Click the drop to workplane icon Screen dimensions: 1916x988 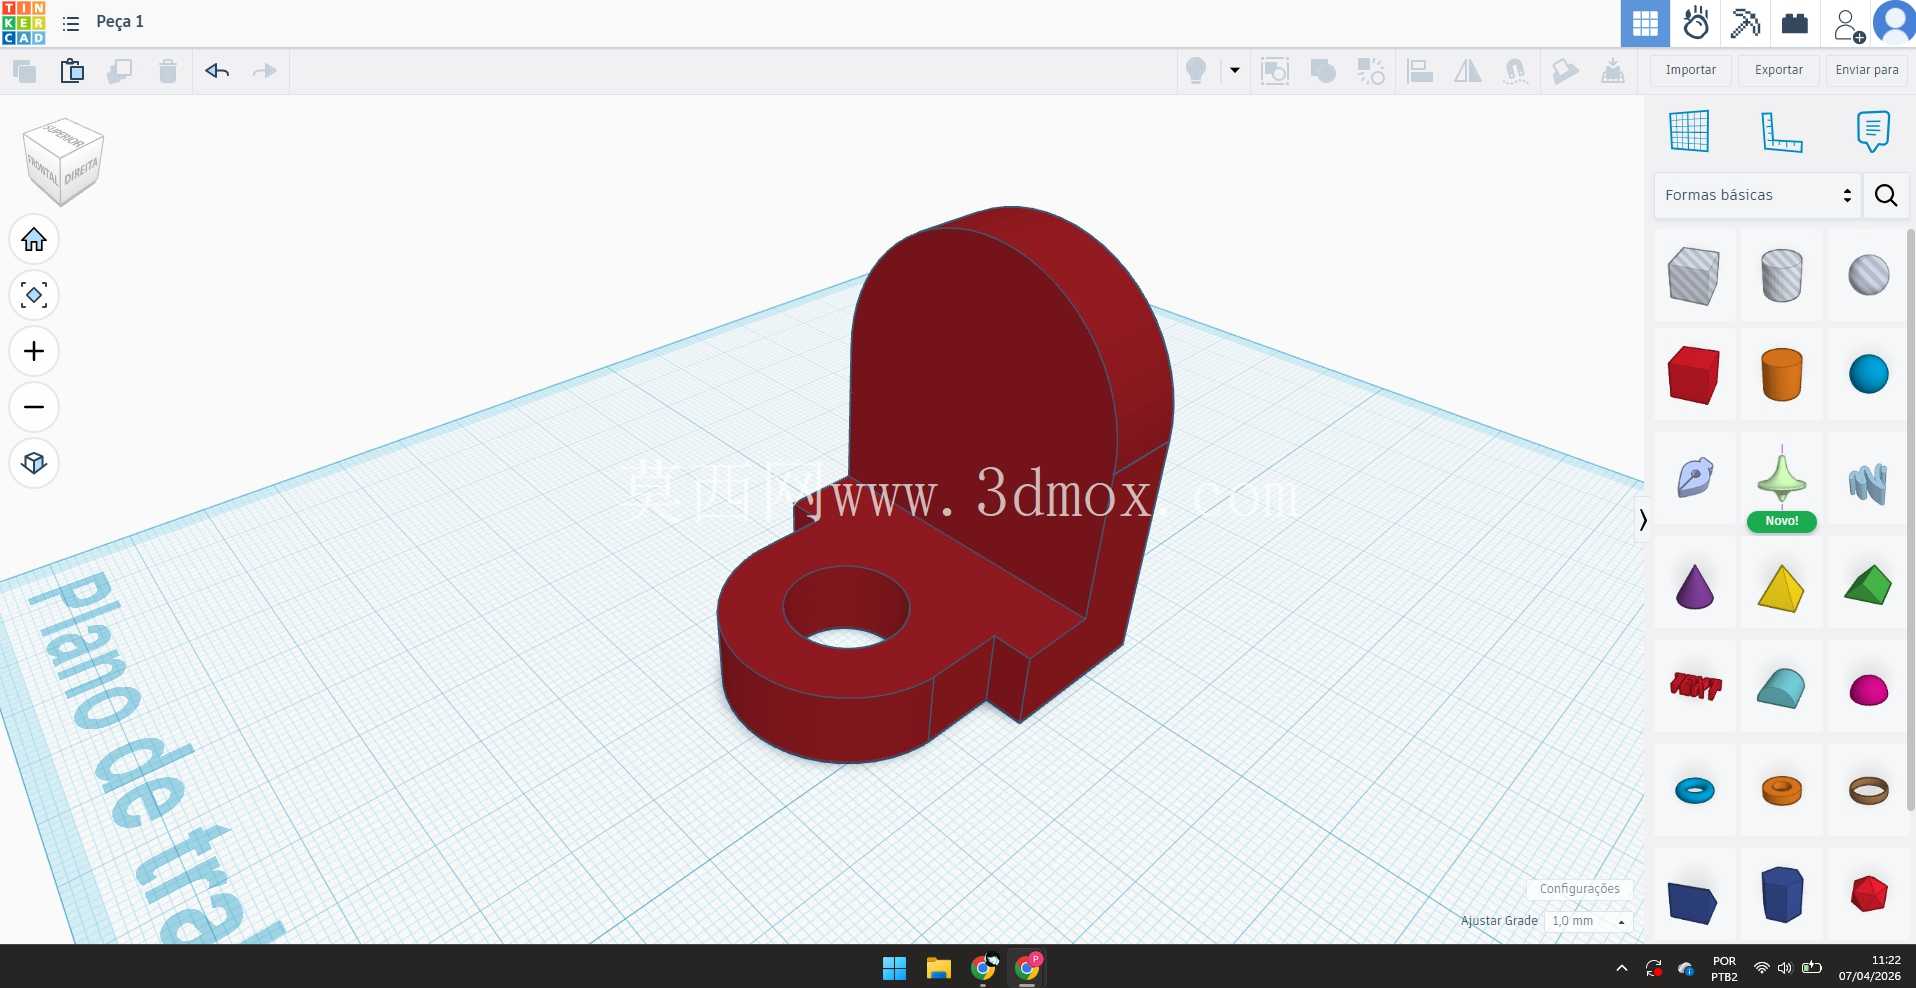1613,71
